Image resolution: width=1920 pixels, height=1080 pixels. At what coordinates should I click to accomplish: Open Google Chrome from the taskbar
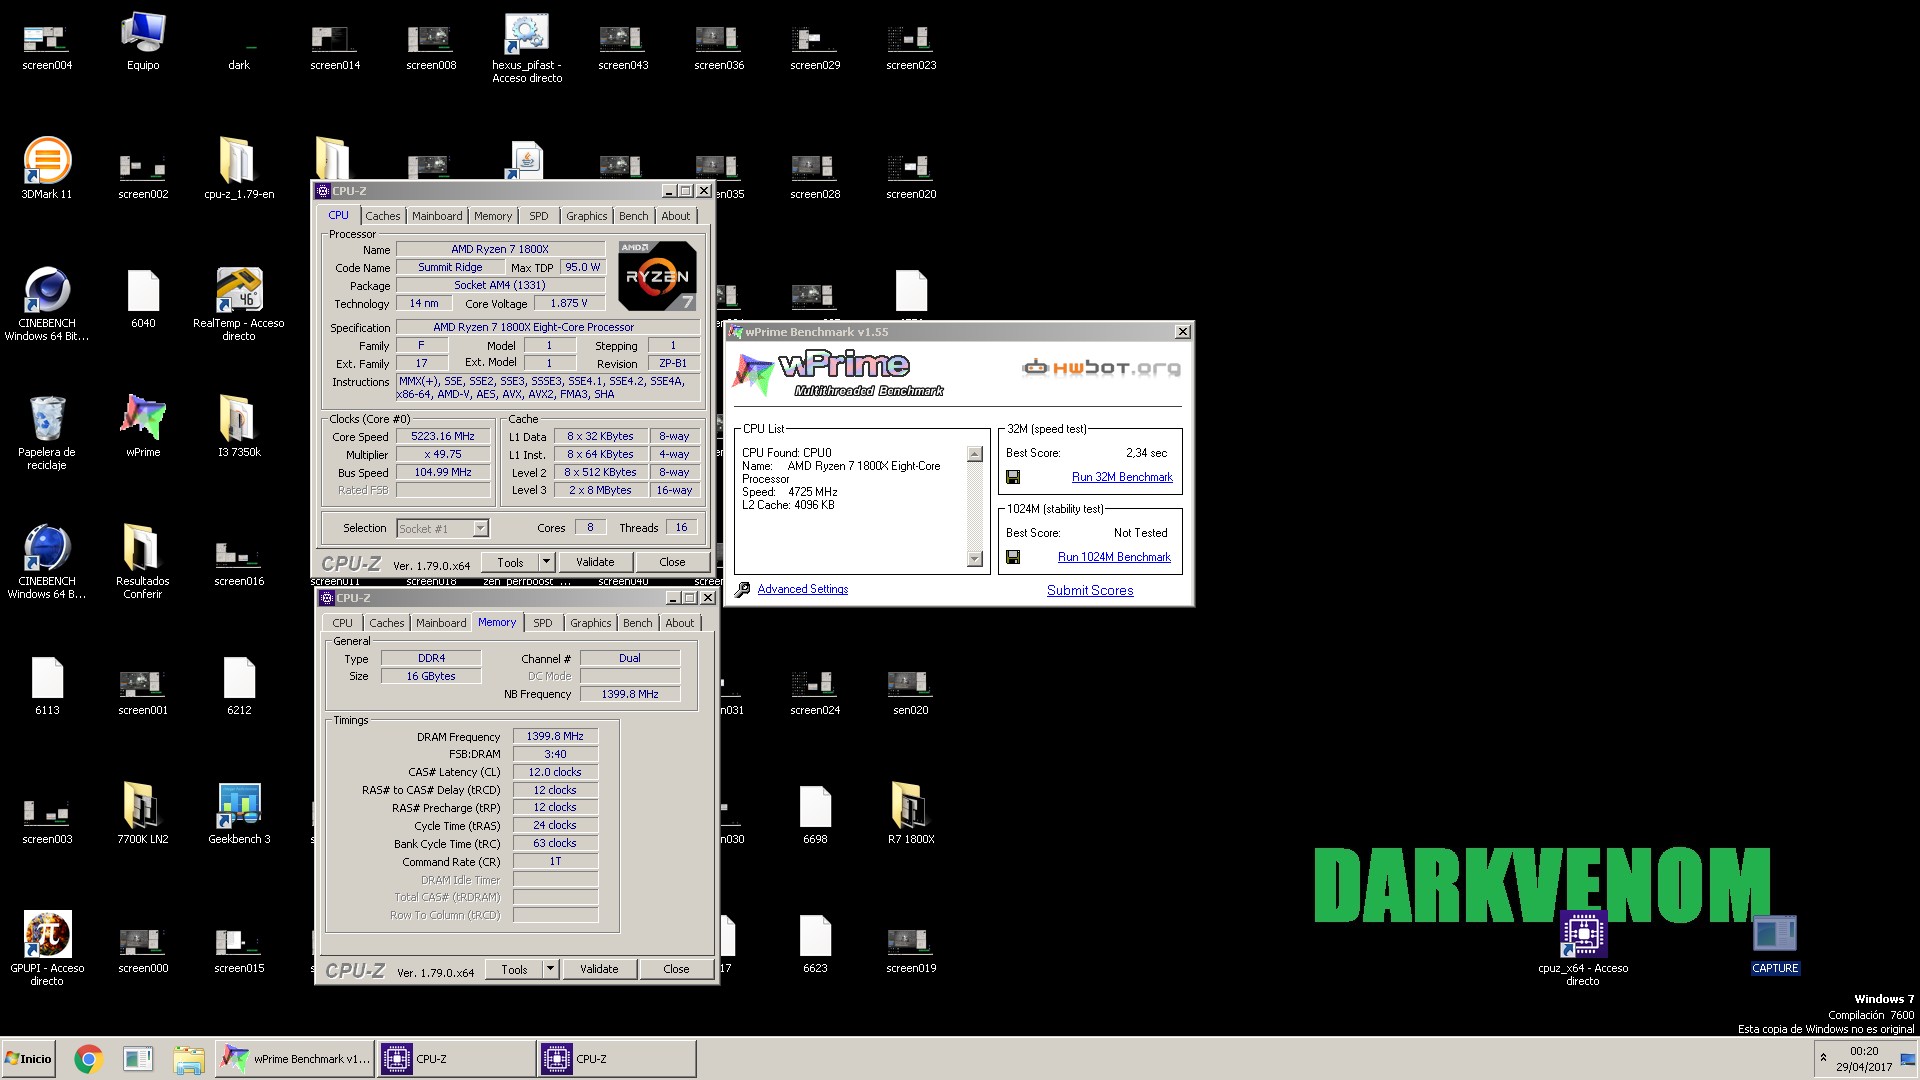tap(88, 1059)
